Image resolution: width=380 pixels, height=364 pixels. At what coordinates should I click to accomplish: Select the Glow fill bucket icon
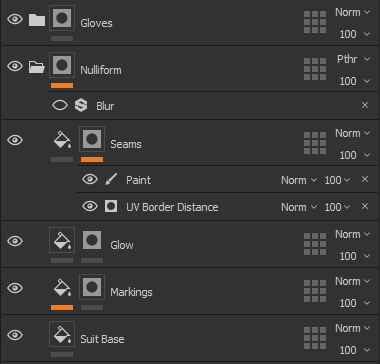[x=62, y=240]
